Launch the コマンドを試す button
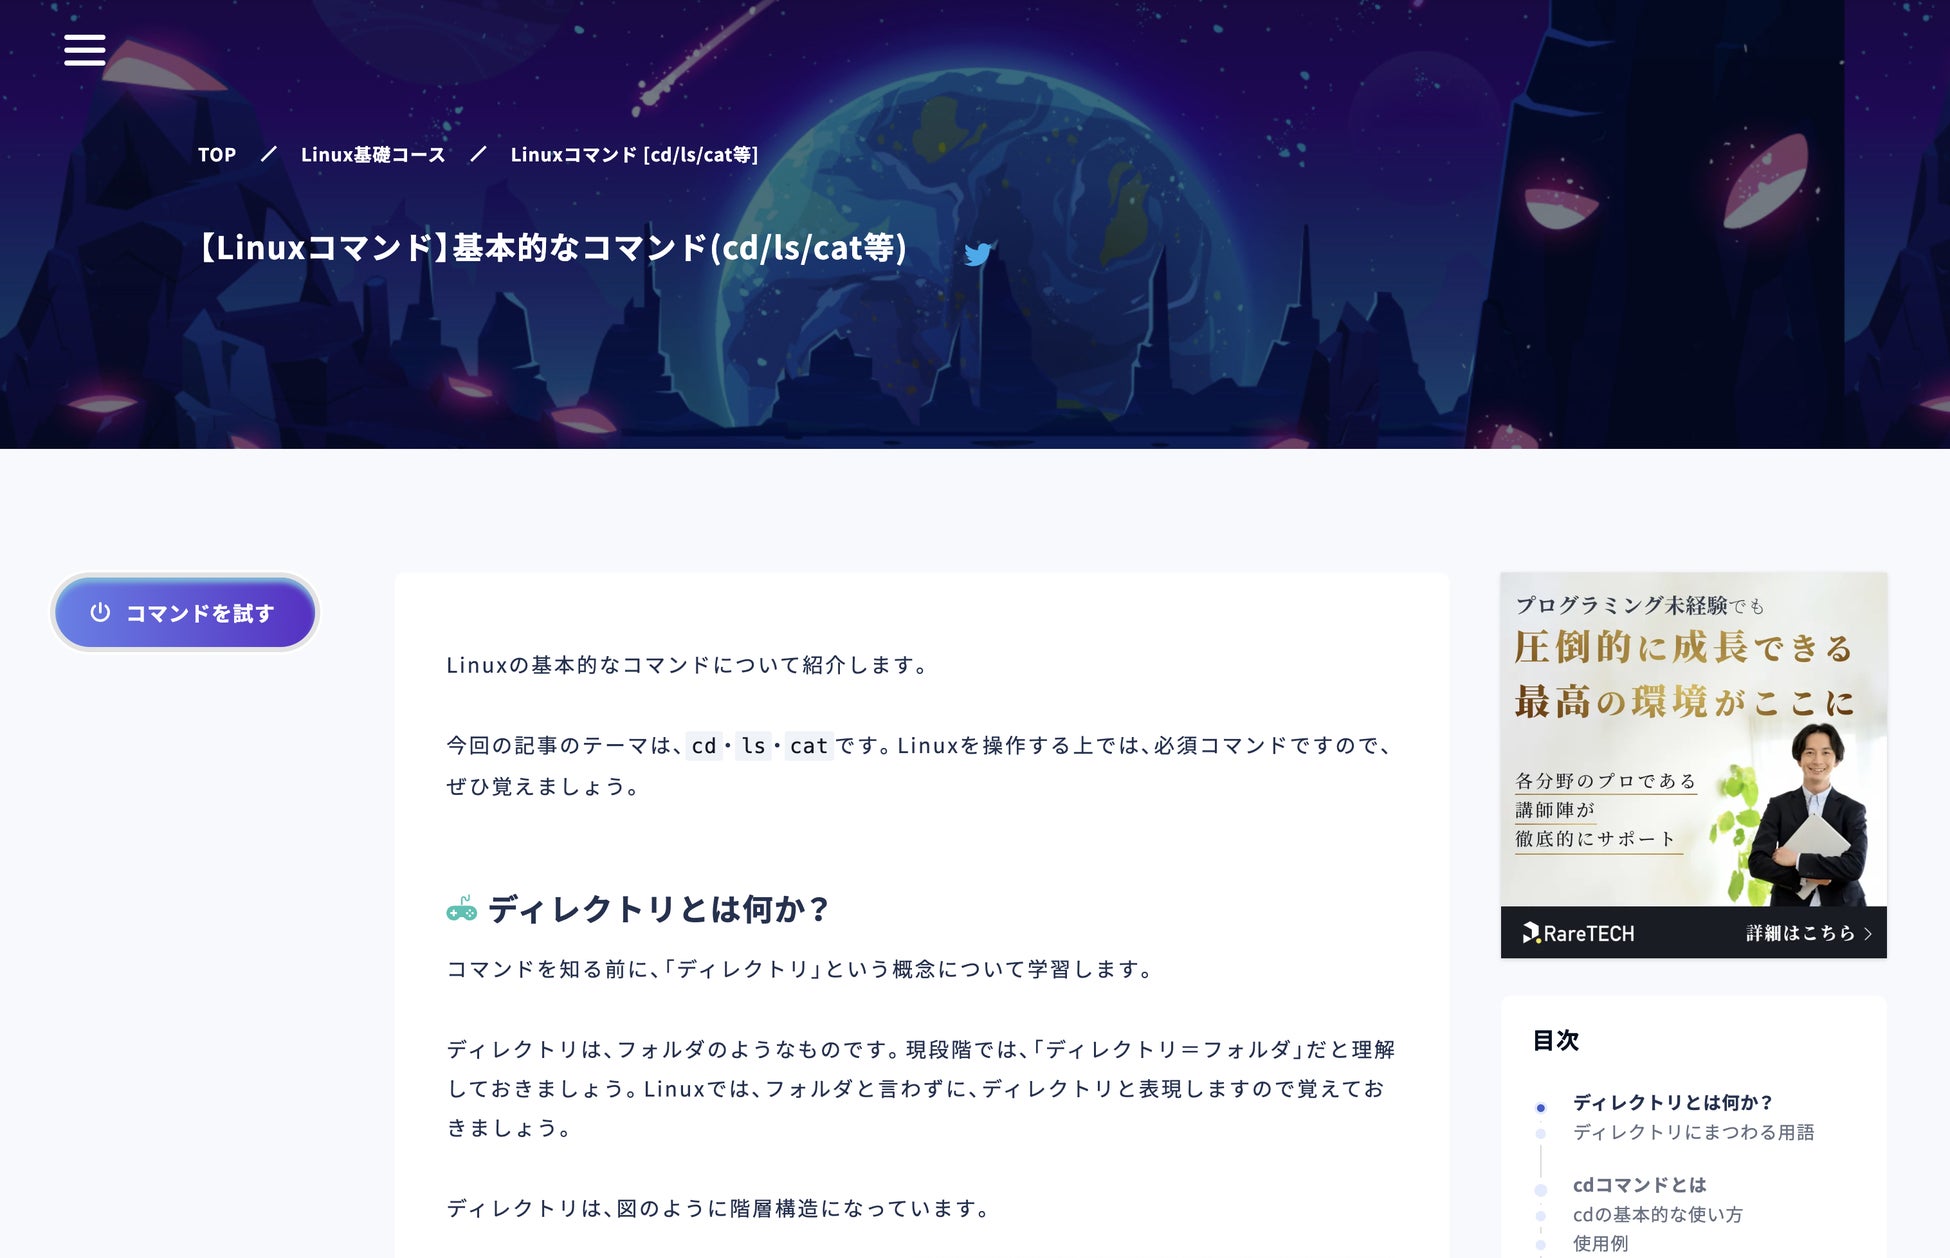This screenshot has width=1950, height=1258. pos(185,612)
